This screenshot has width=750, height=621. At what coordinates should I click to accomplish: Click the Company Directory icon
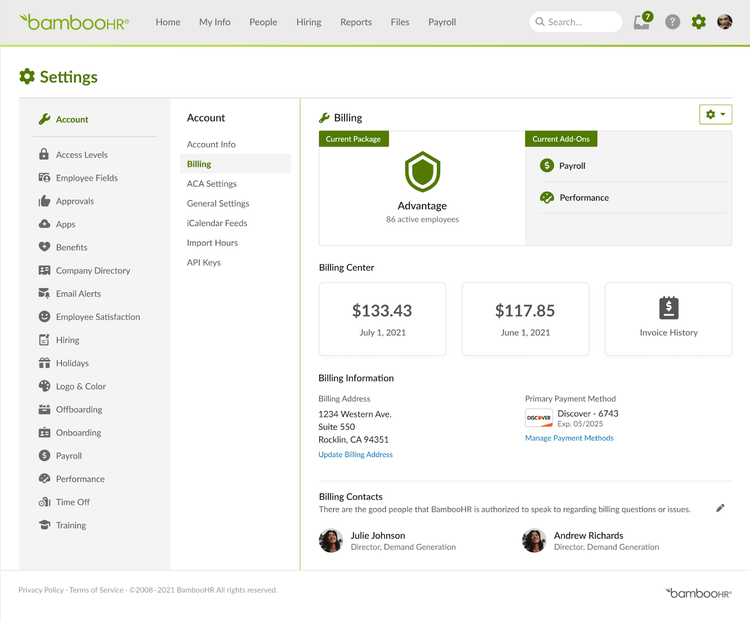point(44,270)
